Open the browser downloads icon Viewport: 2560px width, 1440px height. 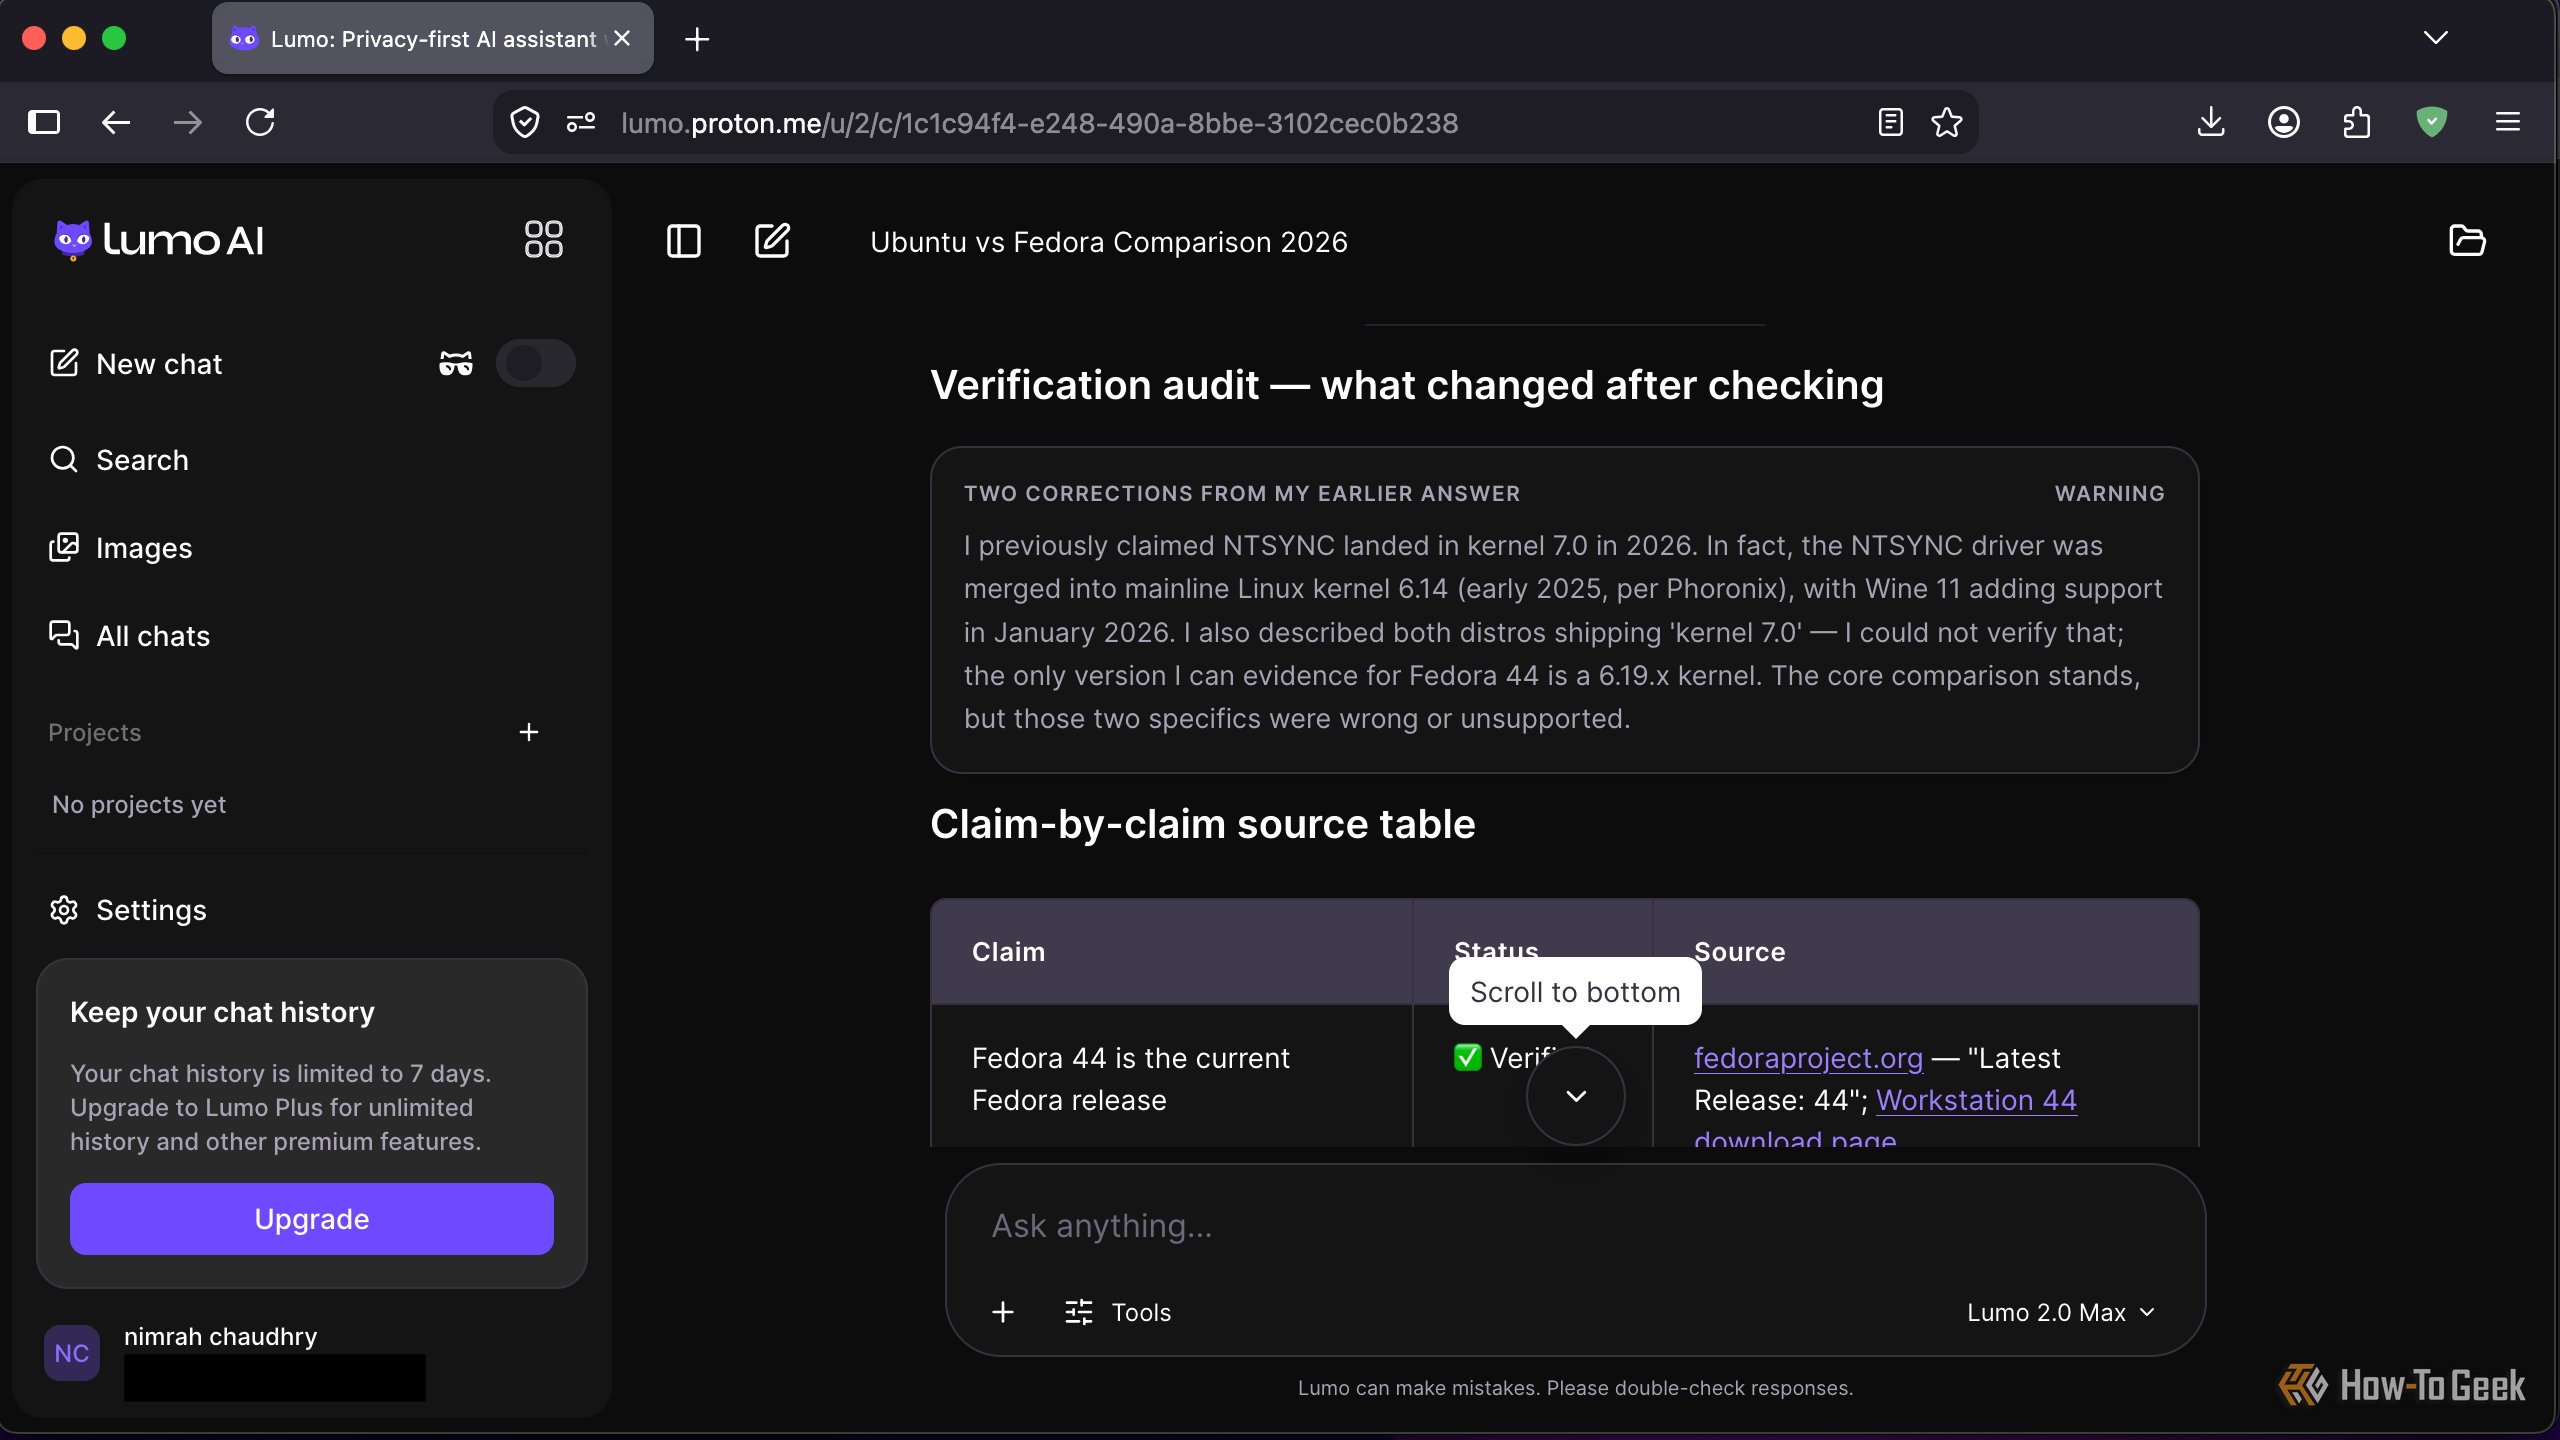tap(2211, 123)
